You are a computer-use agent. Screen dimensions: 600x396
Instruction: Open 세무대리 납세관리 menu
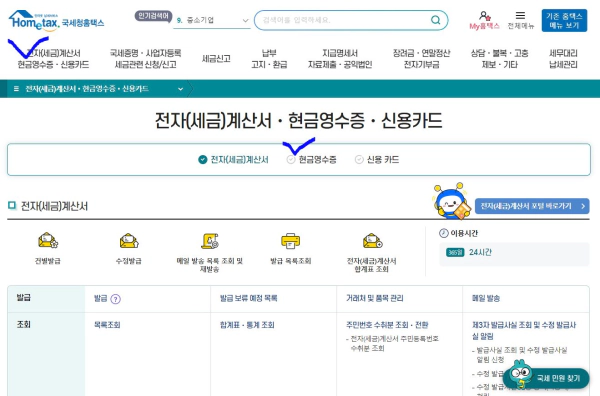click(x=563, y=59)
